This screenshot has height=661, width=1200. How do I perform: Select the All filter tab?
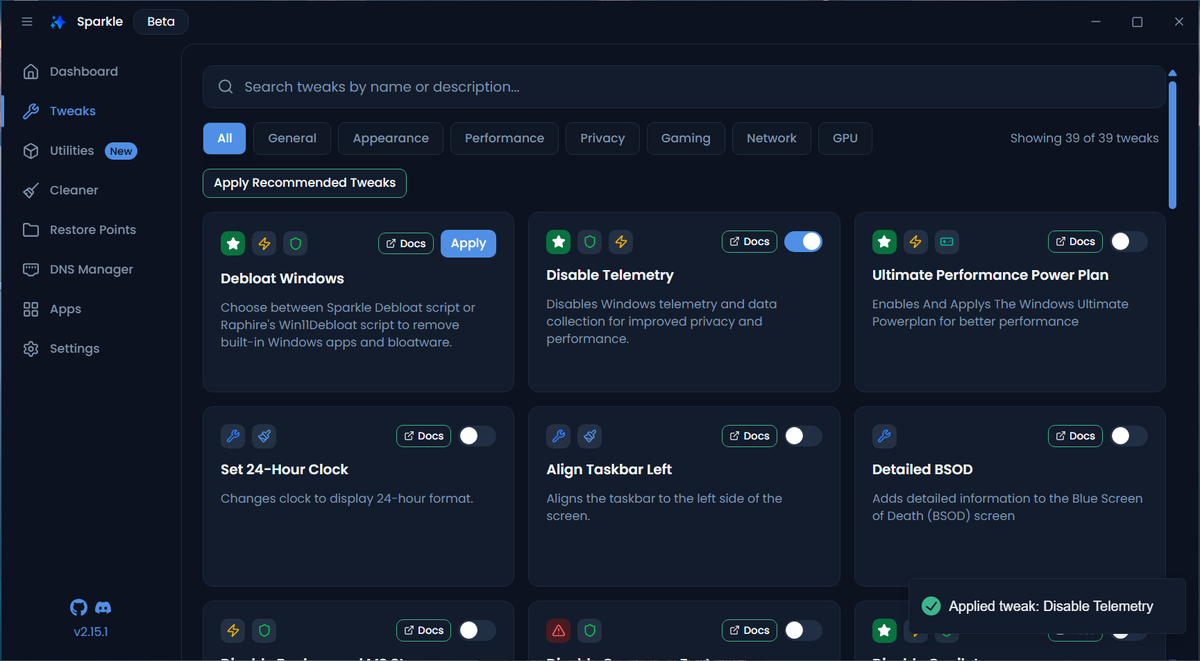click(x=224, y=138)
